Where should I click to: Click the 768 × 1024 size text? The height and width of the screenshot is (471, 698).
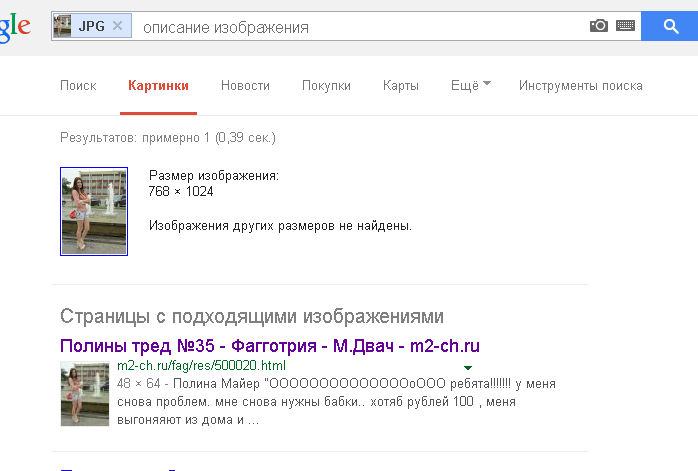click(181, 191)
